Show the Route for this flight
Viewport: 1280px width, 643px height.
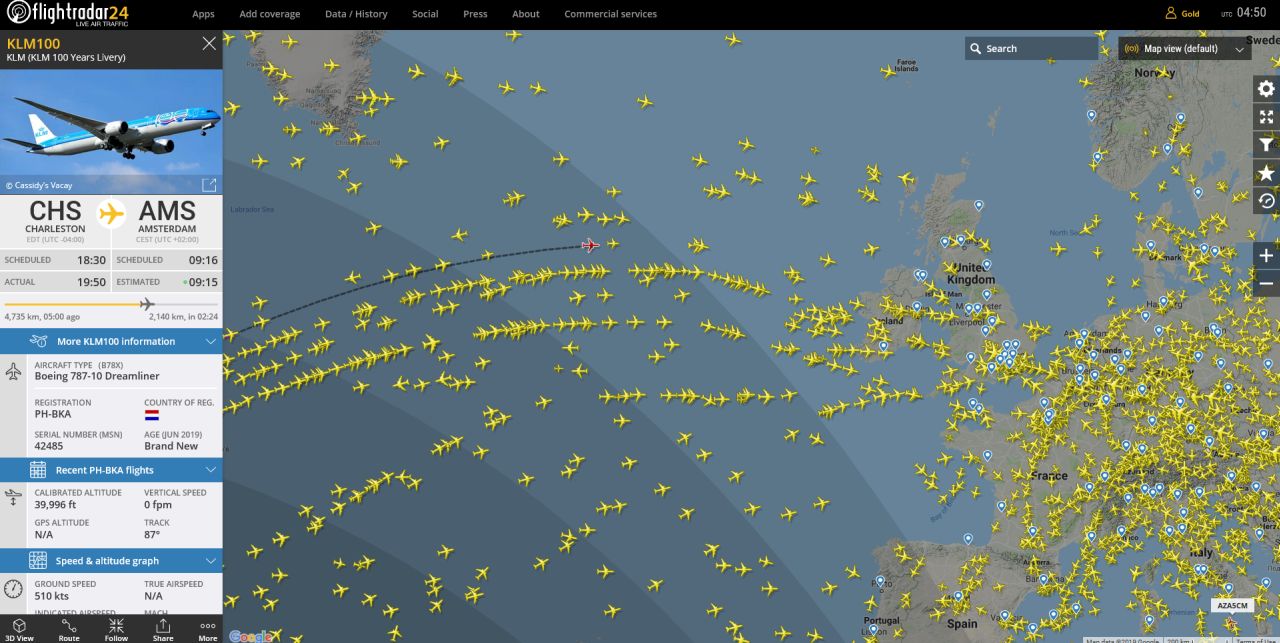(69, 629)
